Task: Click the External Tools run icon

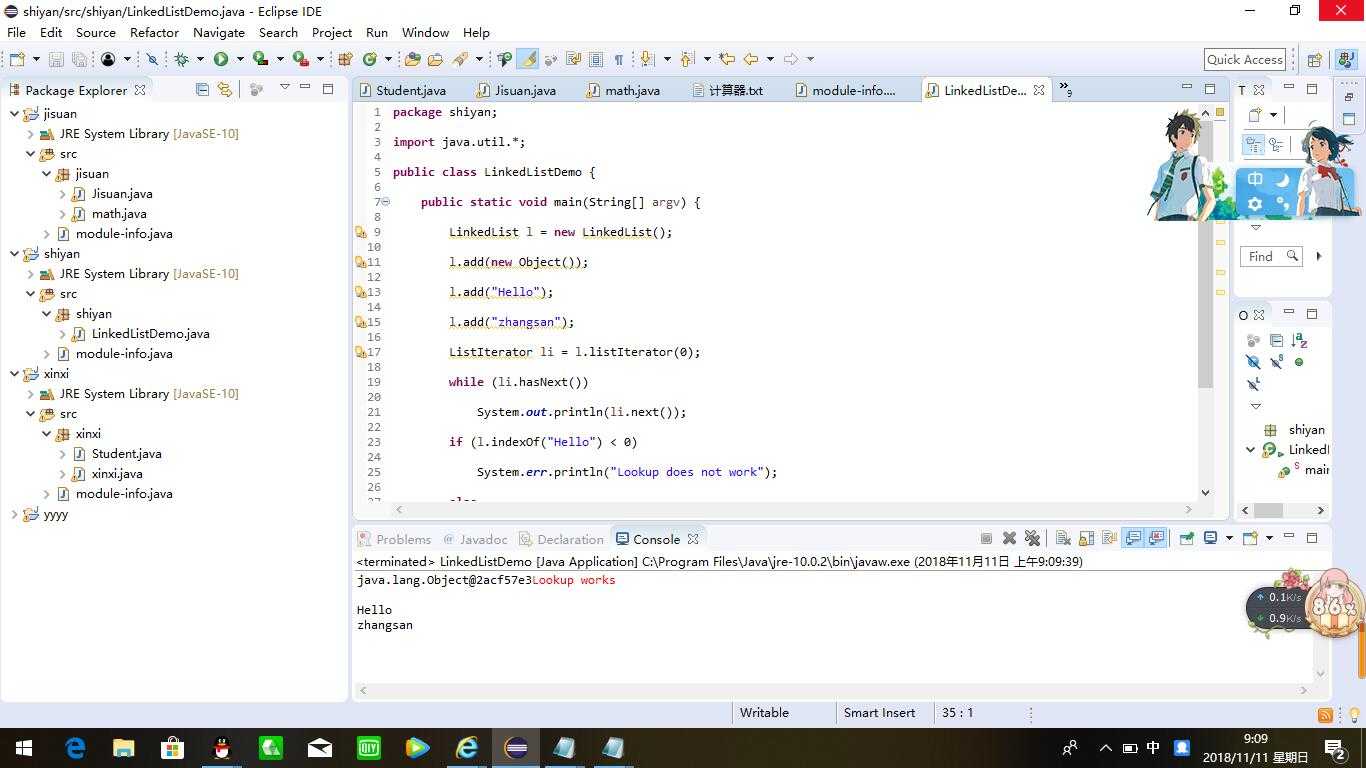Action: pos(300,59)
